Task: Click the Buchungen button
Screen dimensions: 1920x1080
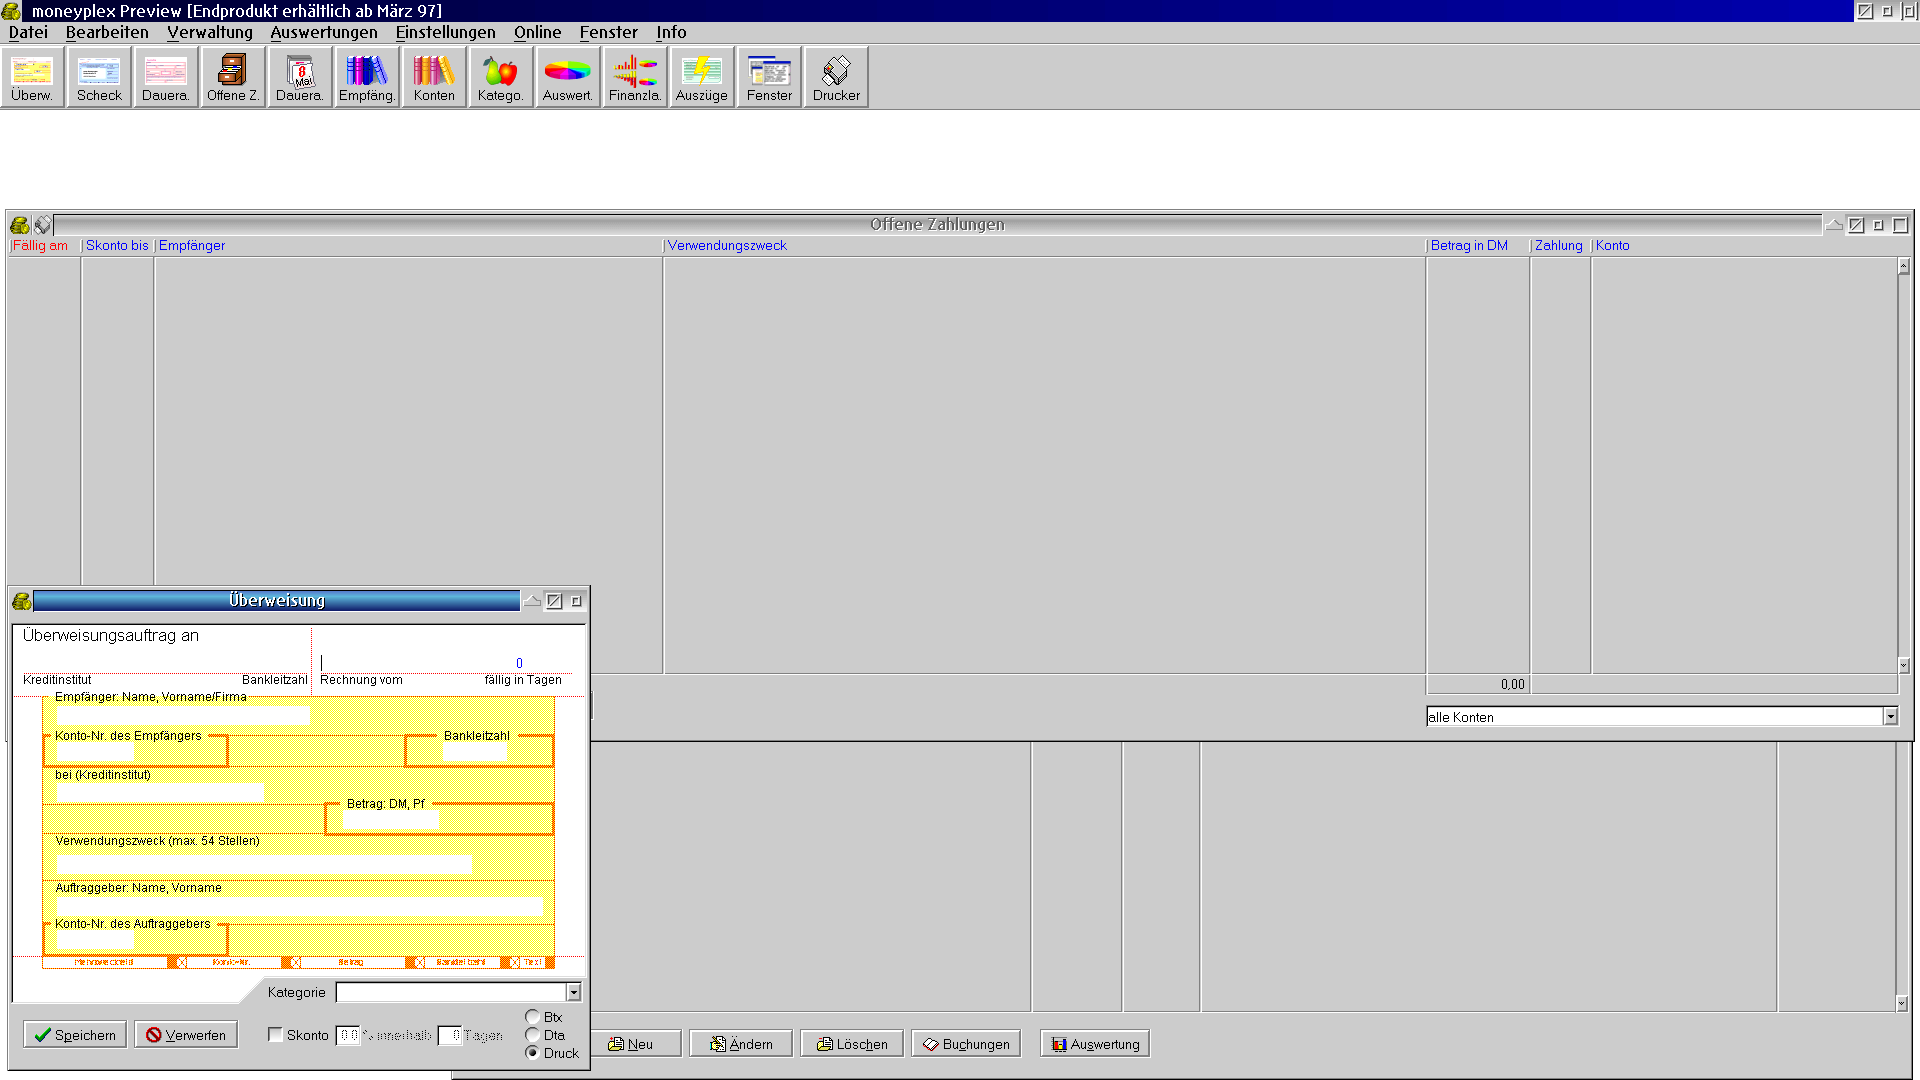Action: pos(966,1044)
